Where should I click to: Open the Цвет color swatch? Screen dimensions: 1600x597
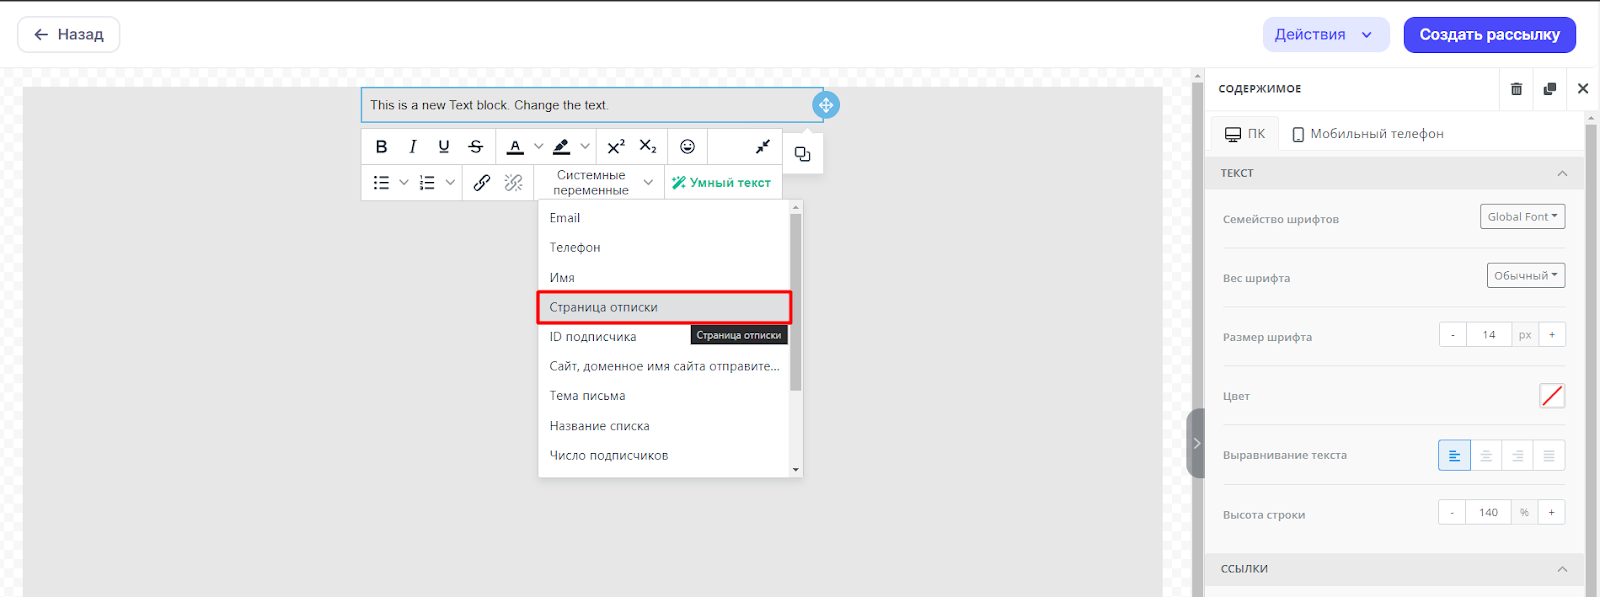(1552, 396)
